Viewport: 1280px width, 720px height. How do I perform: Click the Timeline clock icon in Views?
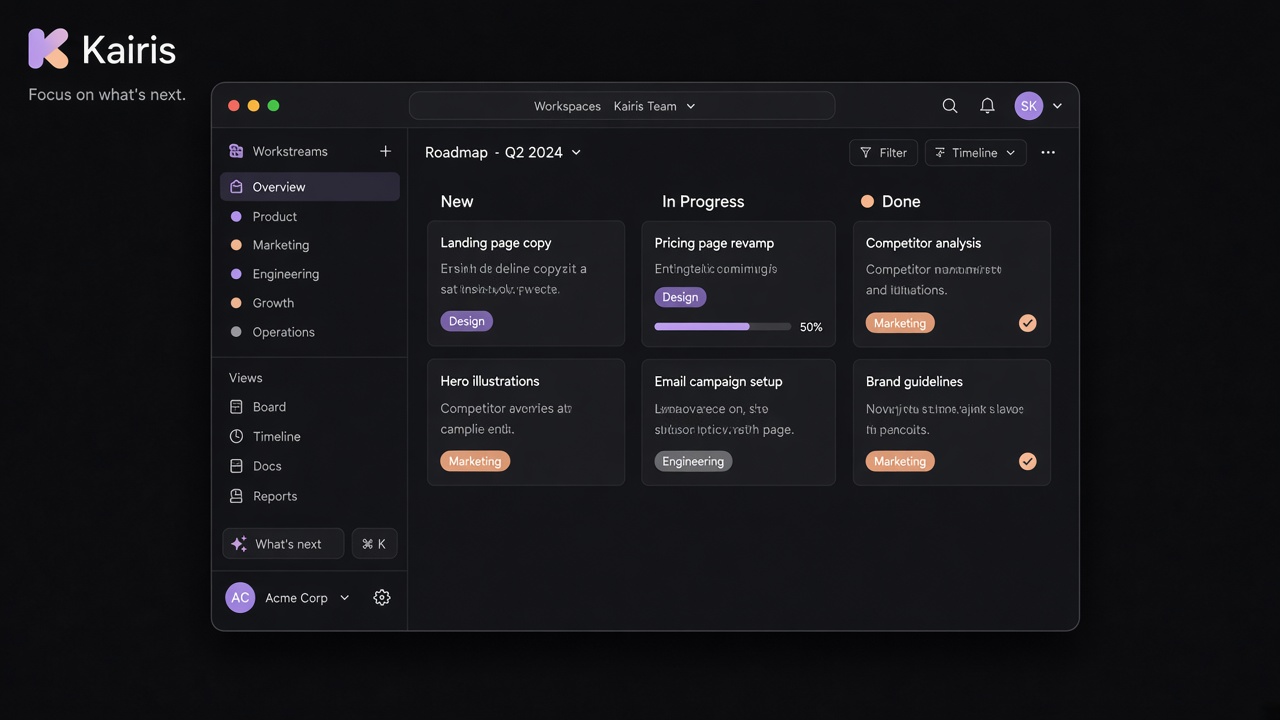[x=236, y=436]
